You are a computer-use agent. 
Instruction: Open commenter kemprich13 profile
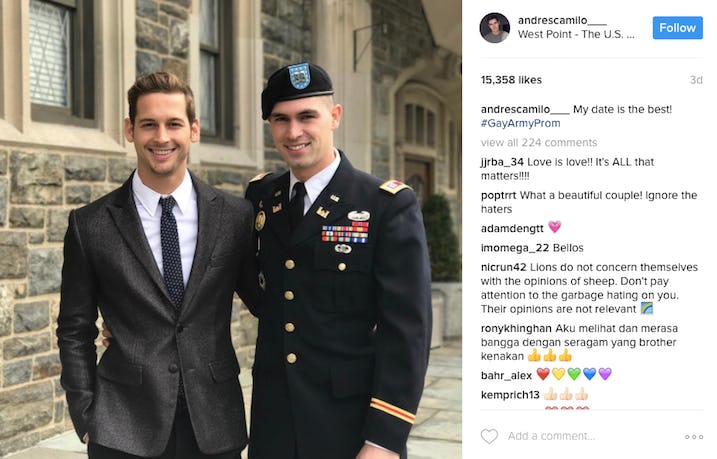pyautogui.click(x=510, y=395)
